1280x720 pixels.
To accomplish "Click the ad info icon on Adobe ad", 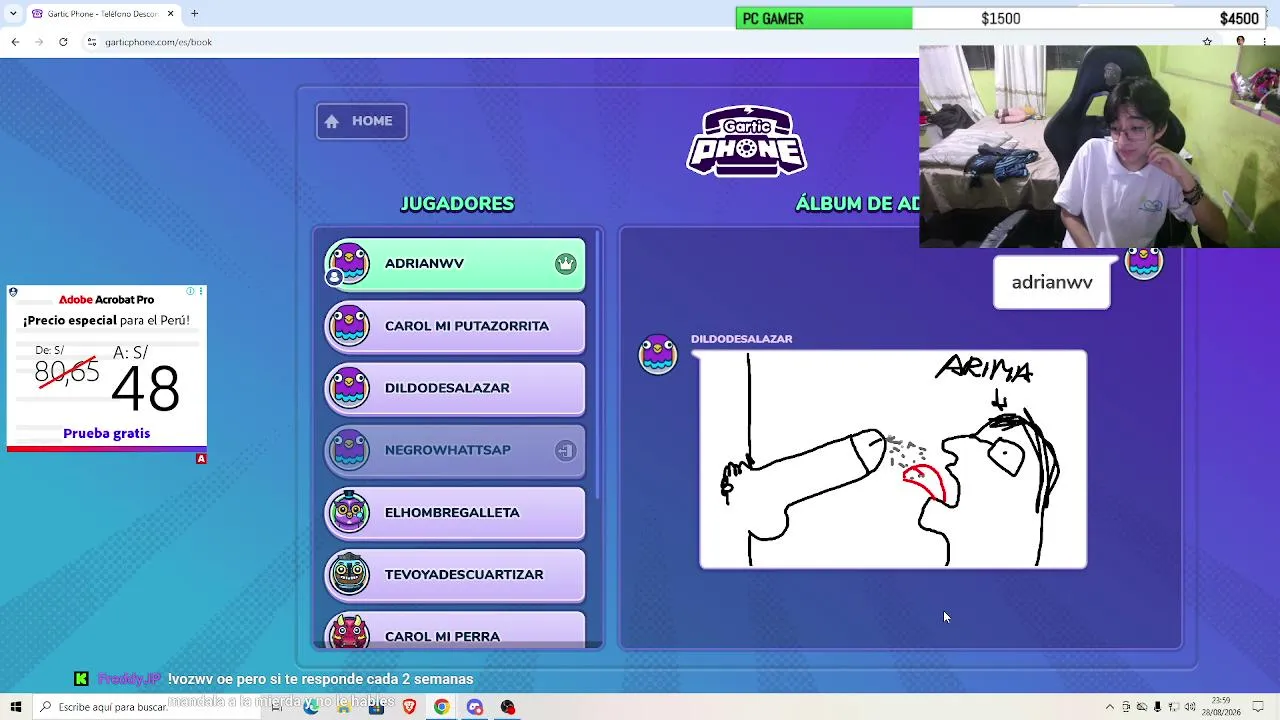I will 190,291.
